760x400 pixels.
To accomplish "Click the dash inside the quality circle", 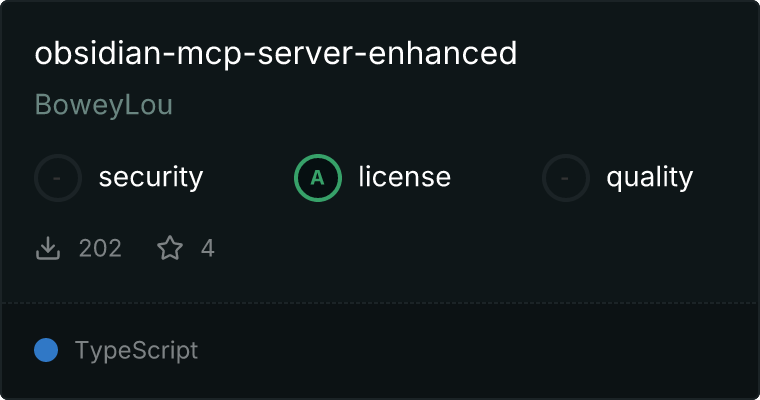I will 564,178.
